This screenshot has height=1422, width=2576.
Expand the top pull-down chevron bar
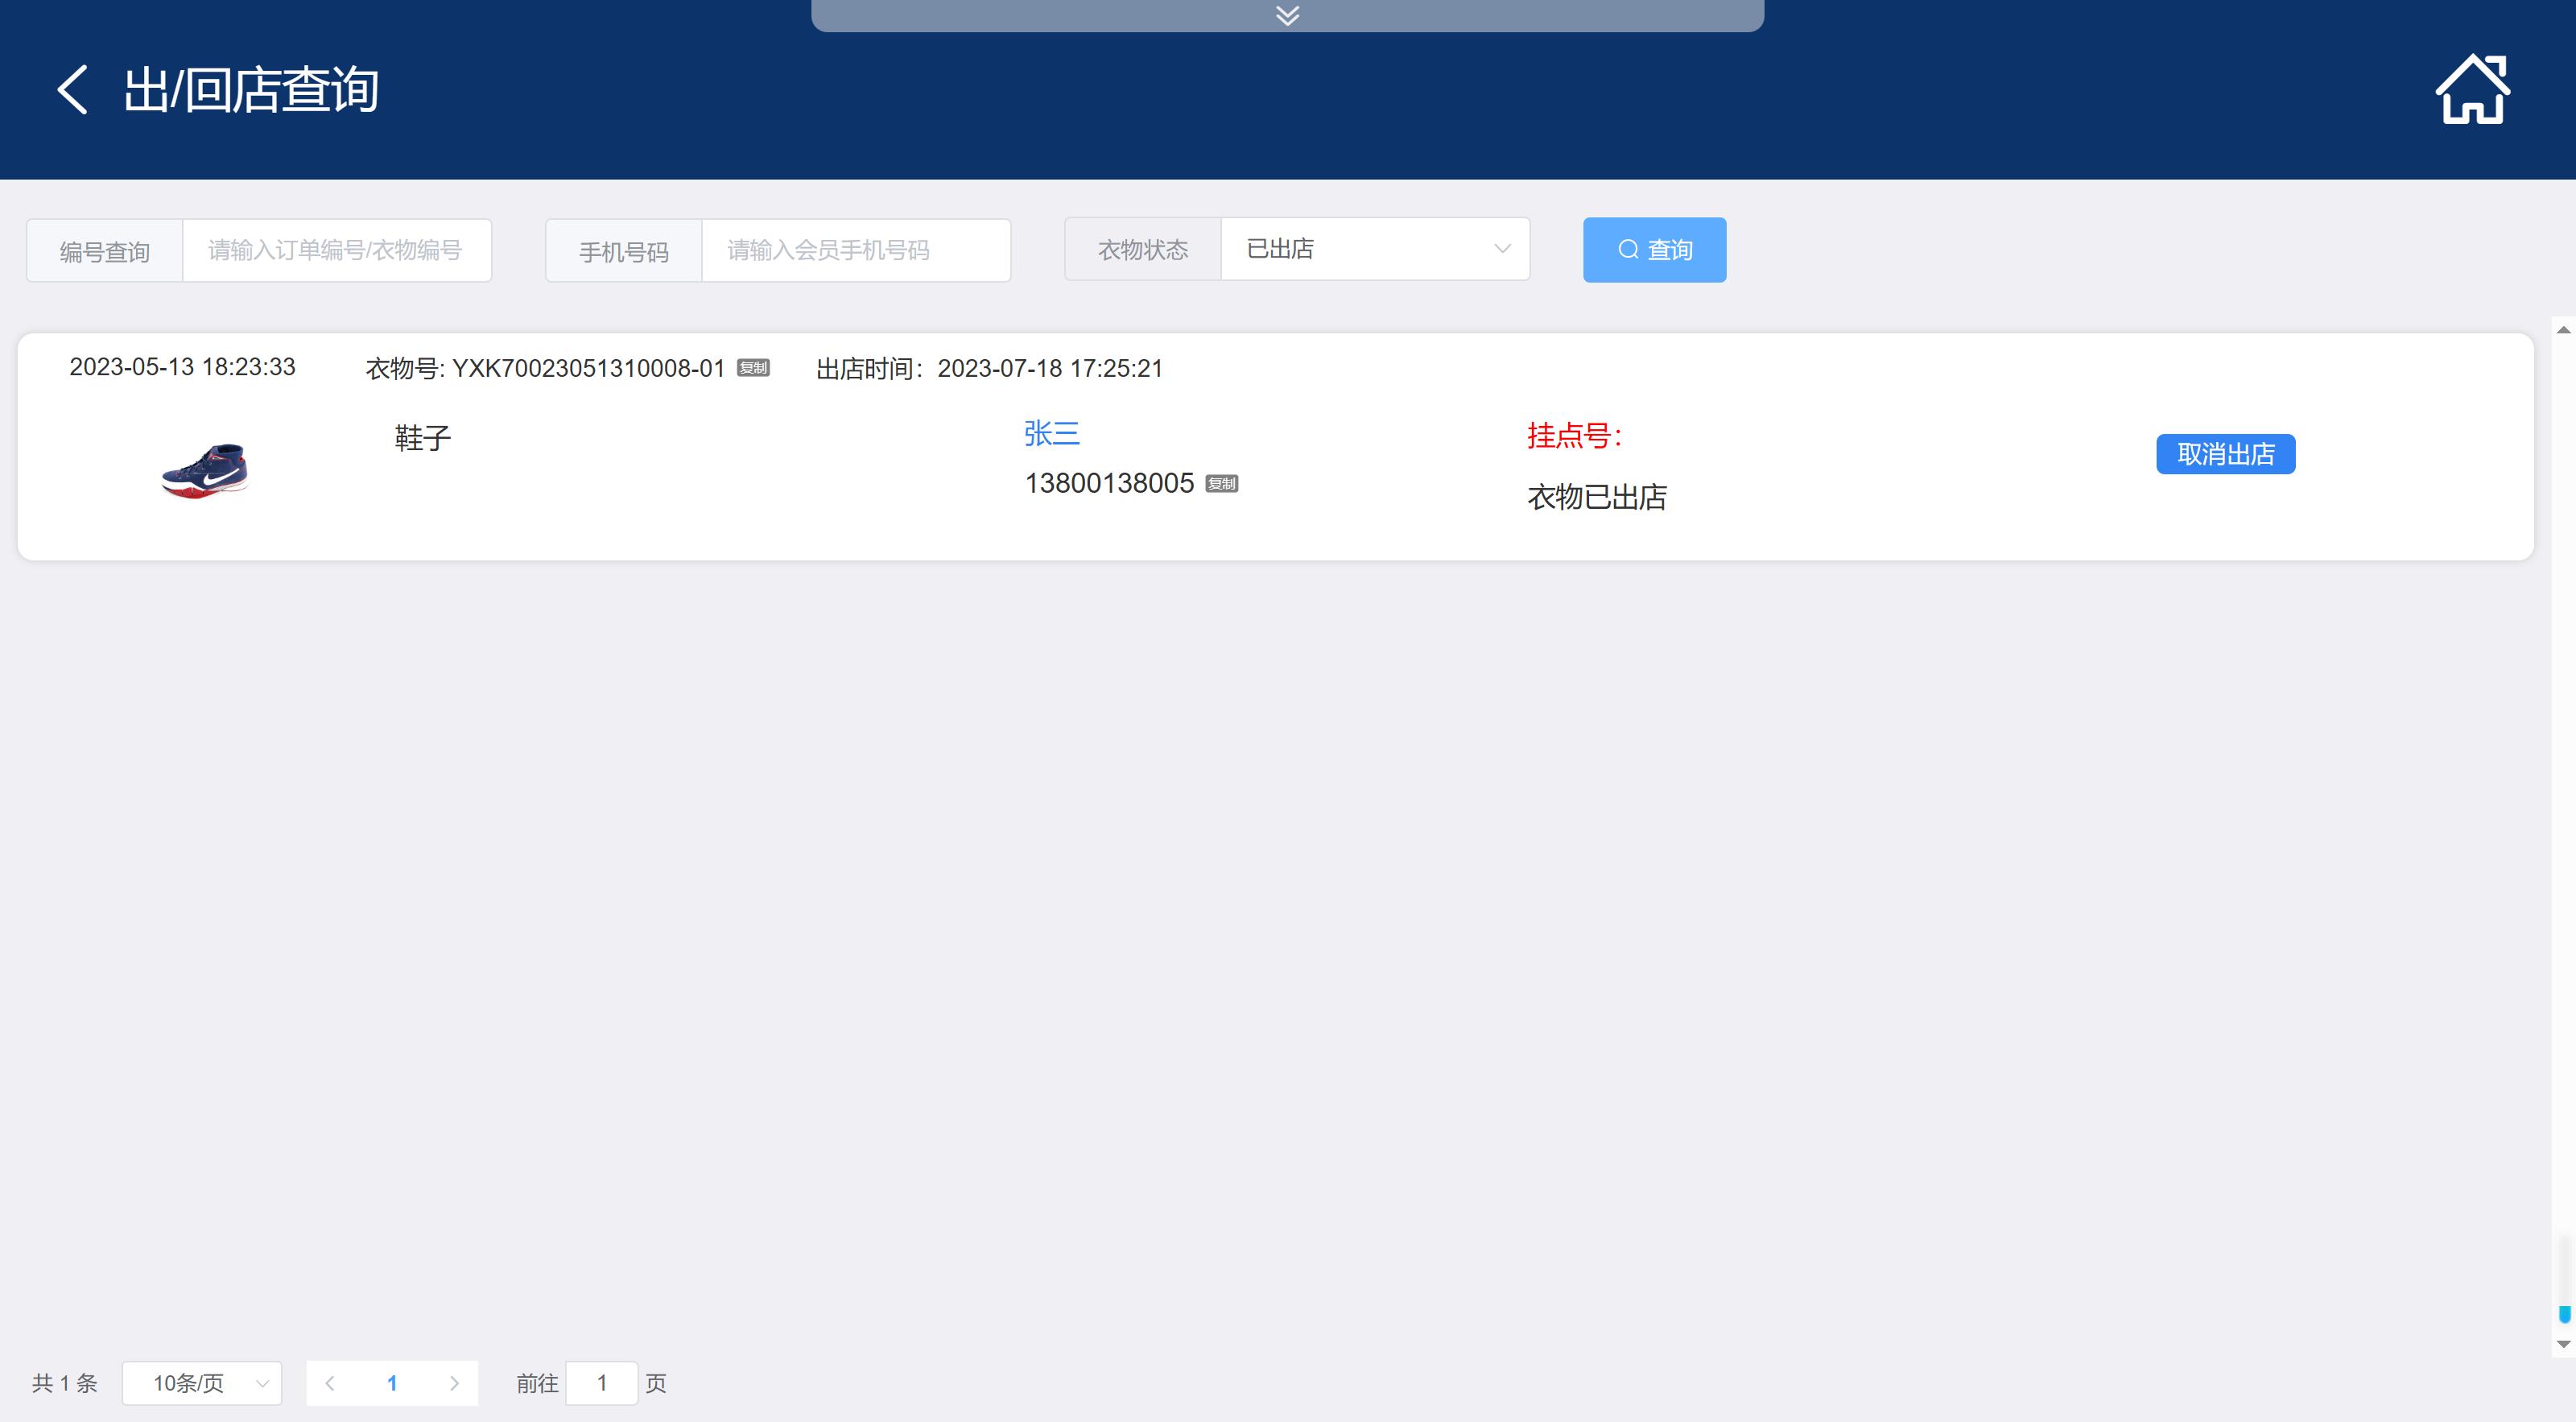pyautogui.click(x=1287, y=15)
